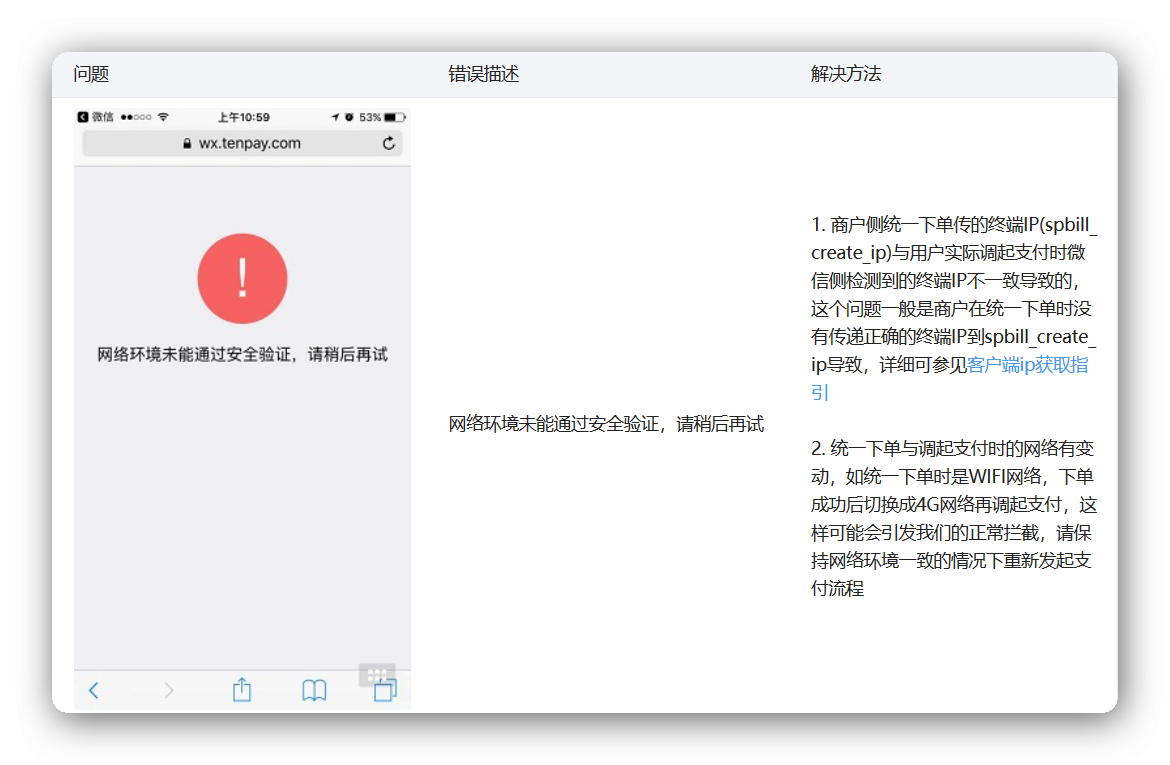Click the phone screenshot's 上午10:59 clock
This screenshot has height=765, width=1170.
tap(244, 117)
